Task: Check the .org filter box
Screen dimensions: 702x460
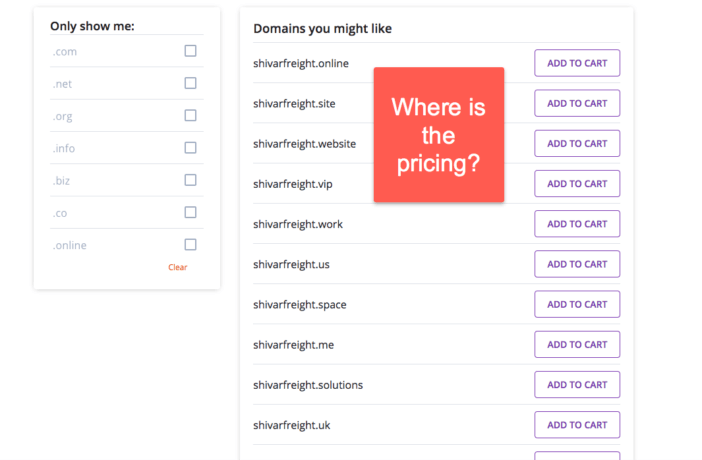Action: tap(190, 115)
